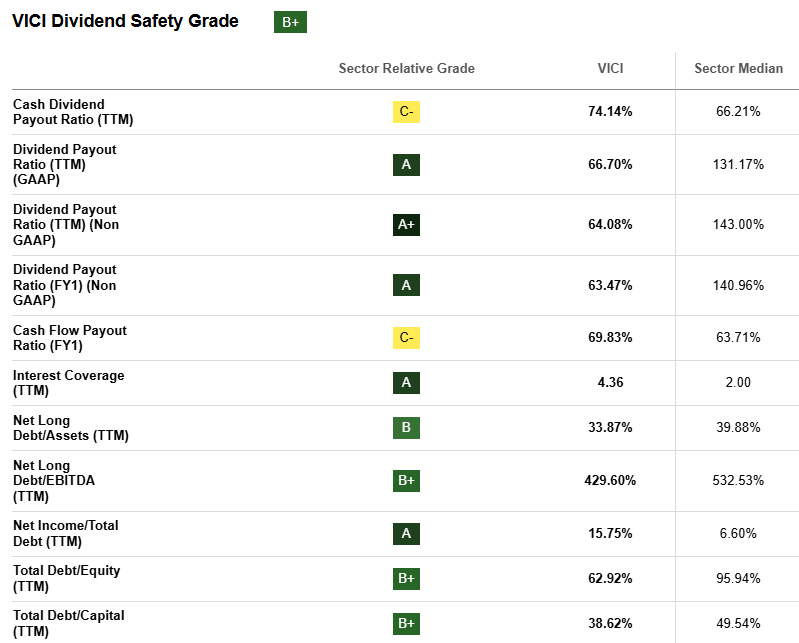Click the A grade badge for Net Income/Total Debt
Viewport: 799px width, 643px height.
pyautogui.click(x=406, y=533)
